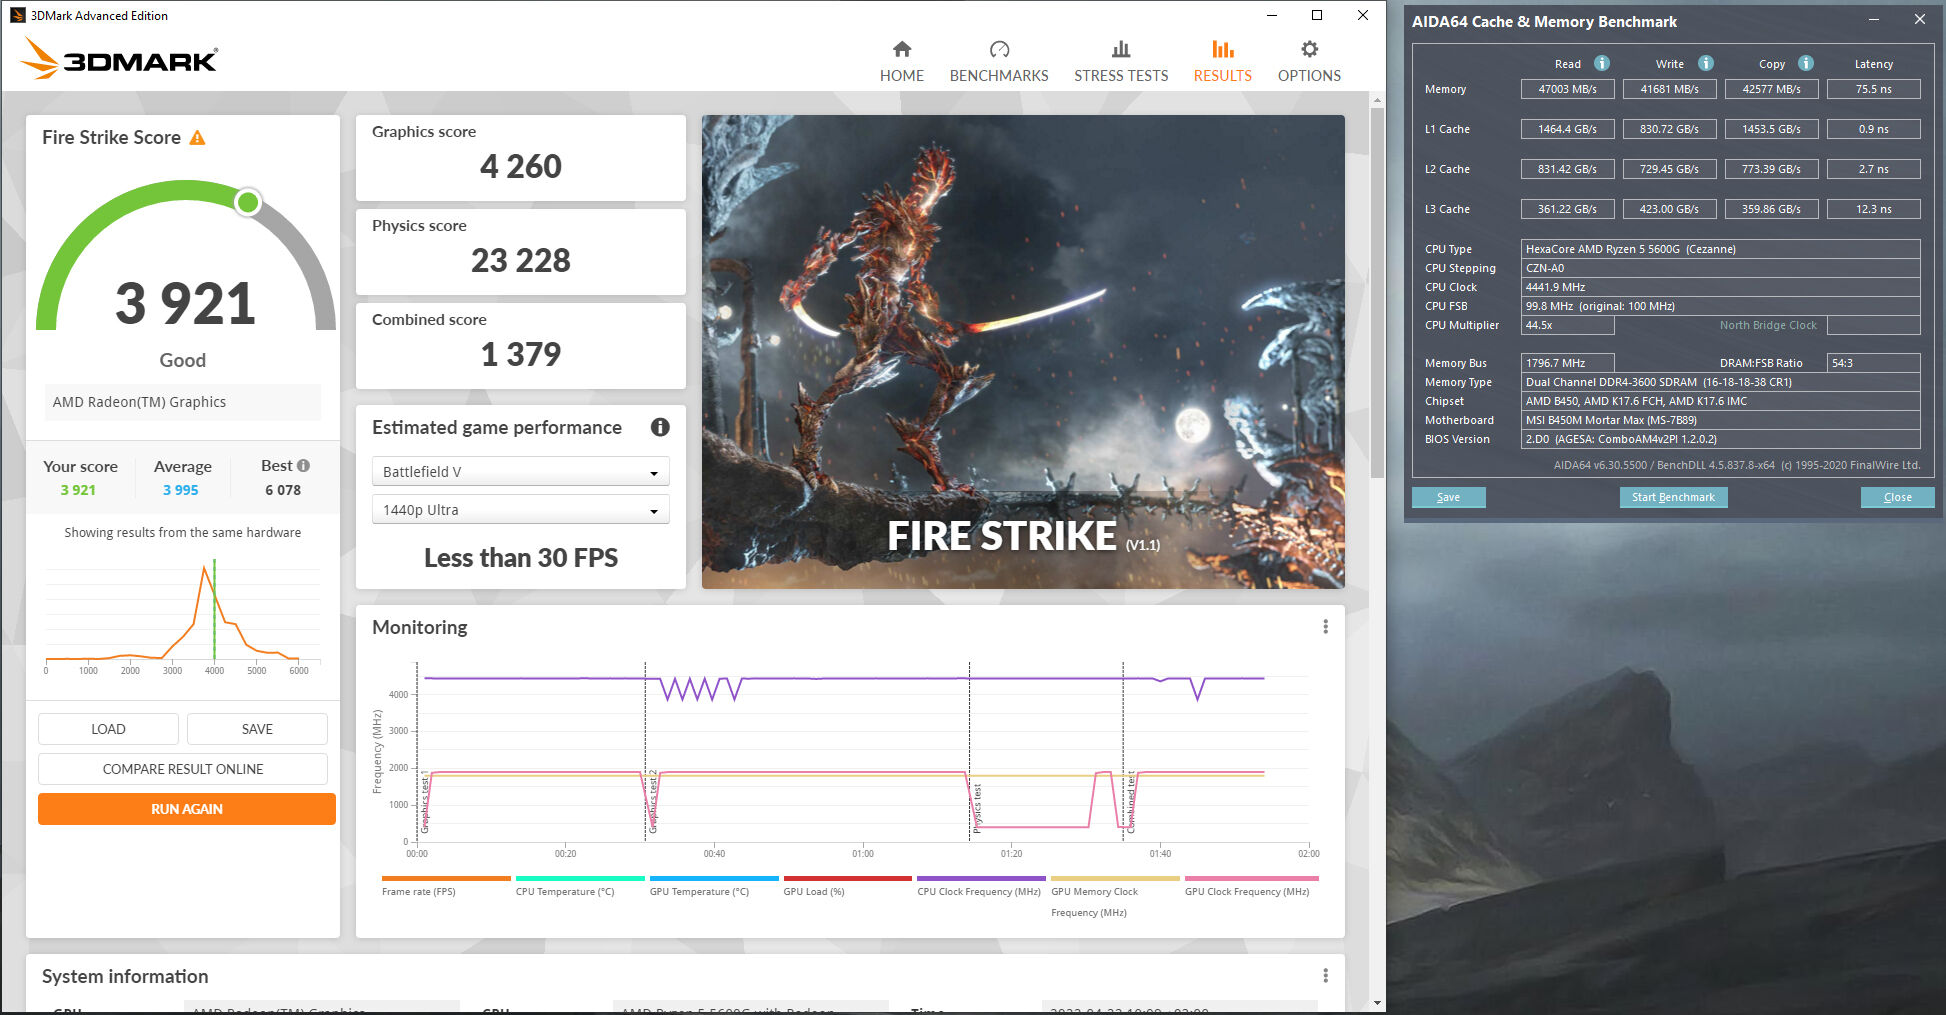Click the scroll up arrow in 3DMark

[1377, 100]
